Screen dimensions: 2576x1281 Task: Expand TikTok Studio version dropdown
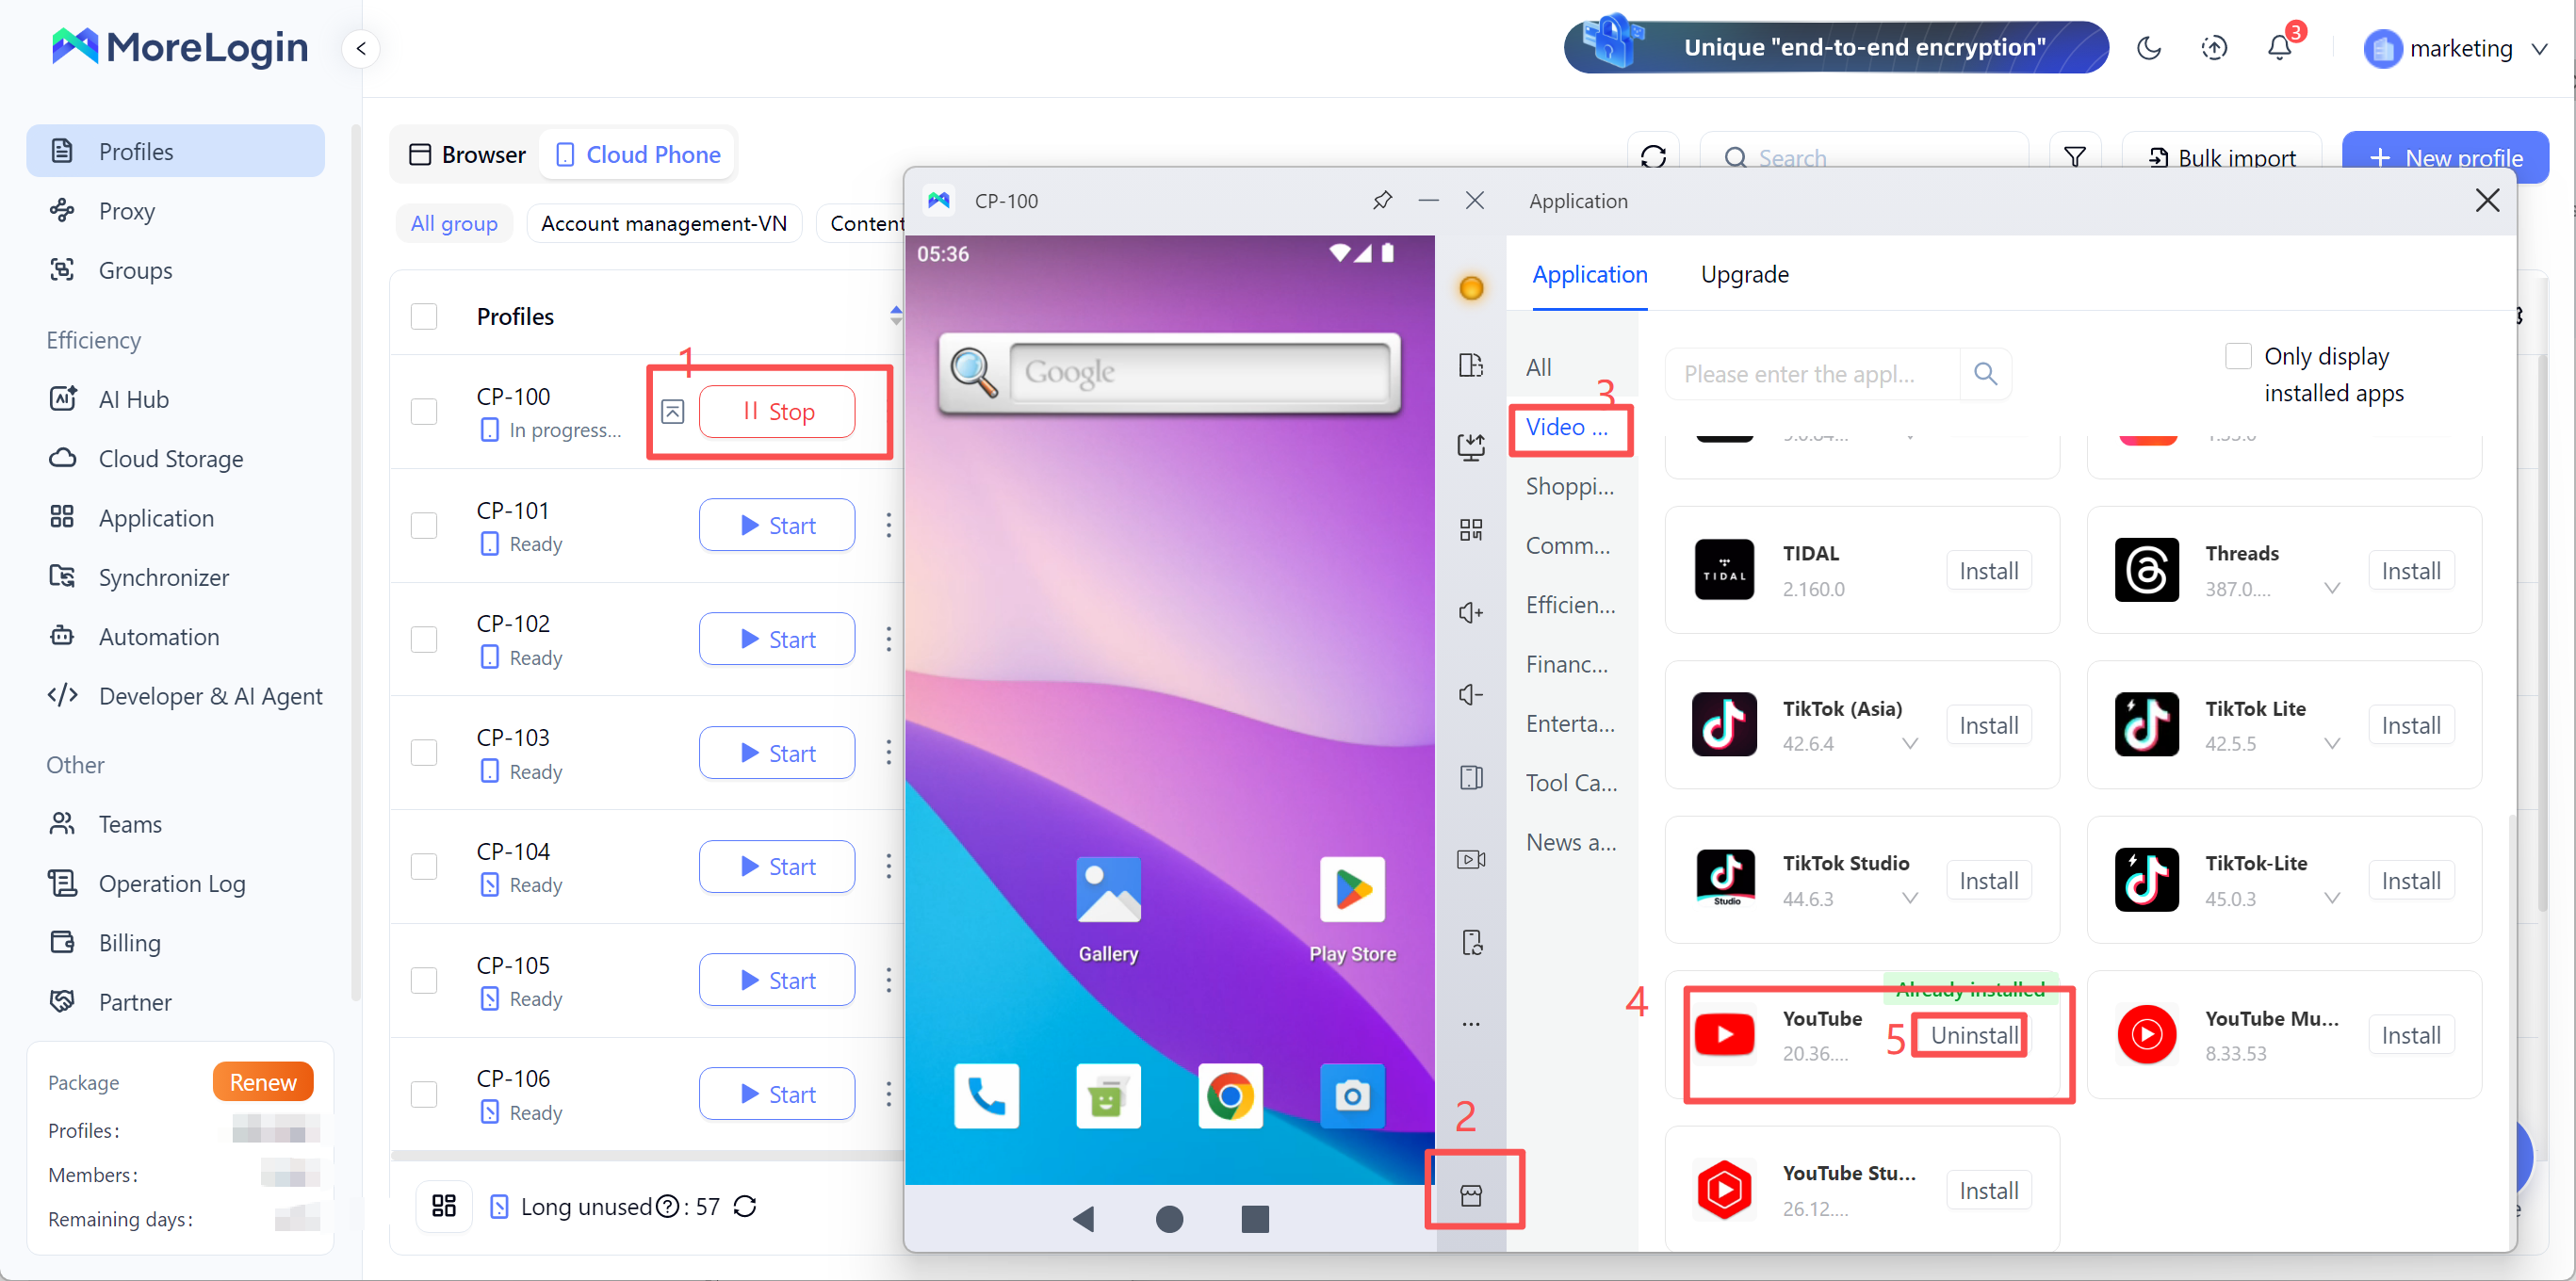tap(1909, 898)
